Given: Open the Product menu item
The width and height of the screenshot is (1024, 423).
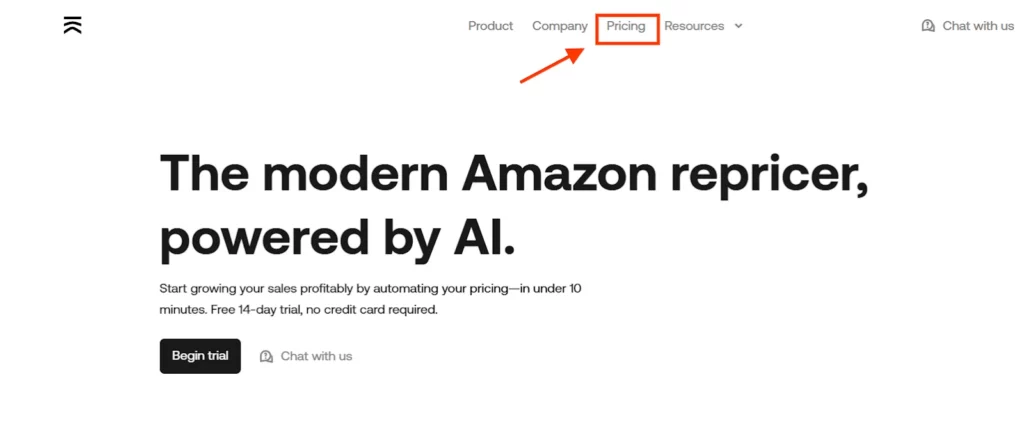Looking at the screenshot, I should point(490,26).
